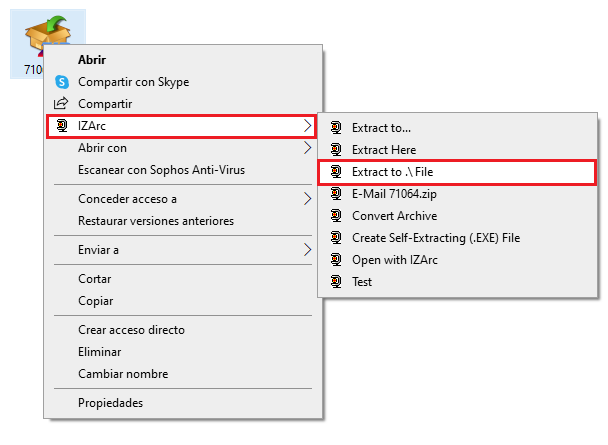Image resolution: width=608 pixels, height=445 pixels.
Task: Click the icon beside Open with IZArc
Action: click(336, 260)
